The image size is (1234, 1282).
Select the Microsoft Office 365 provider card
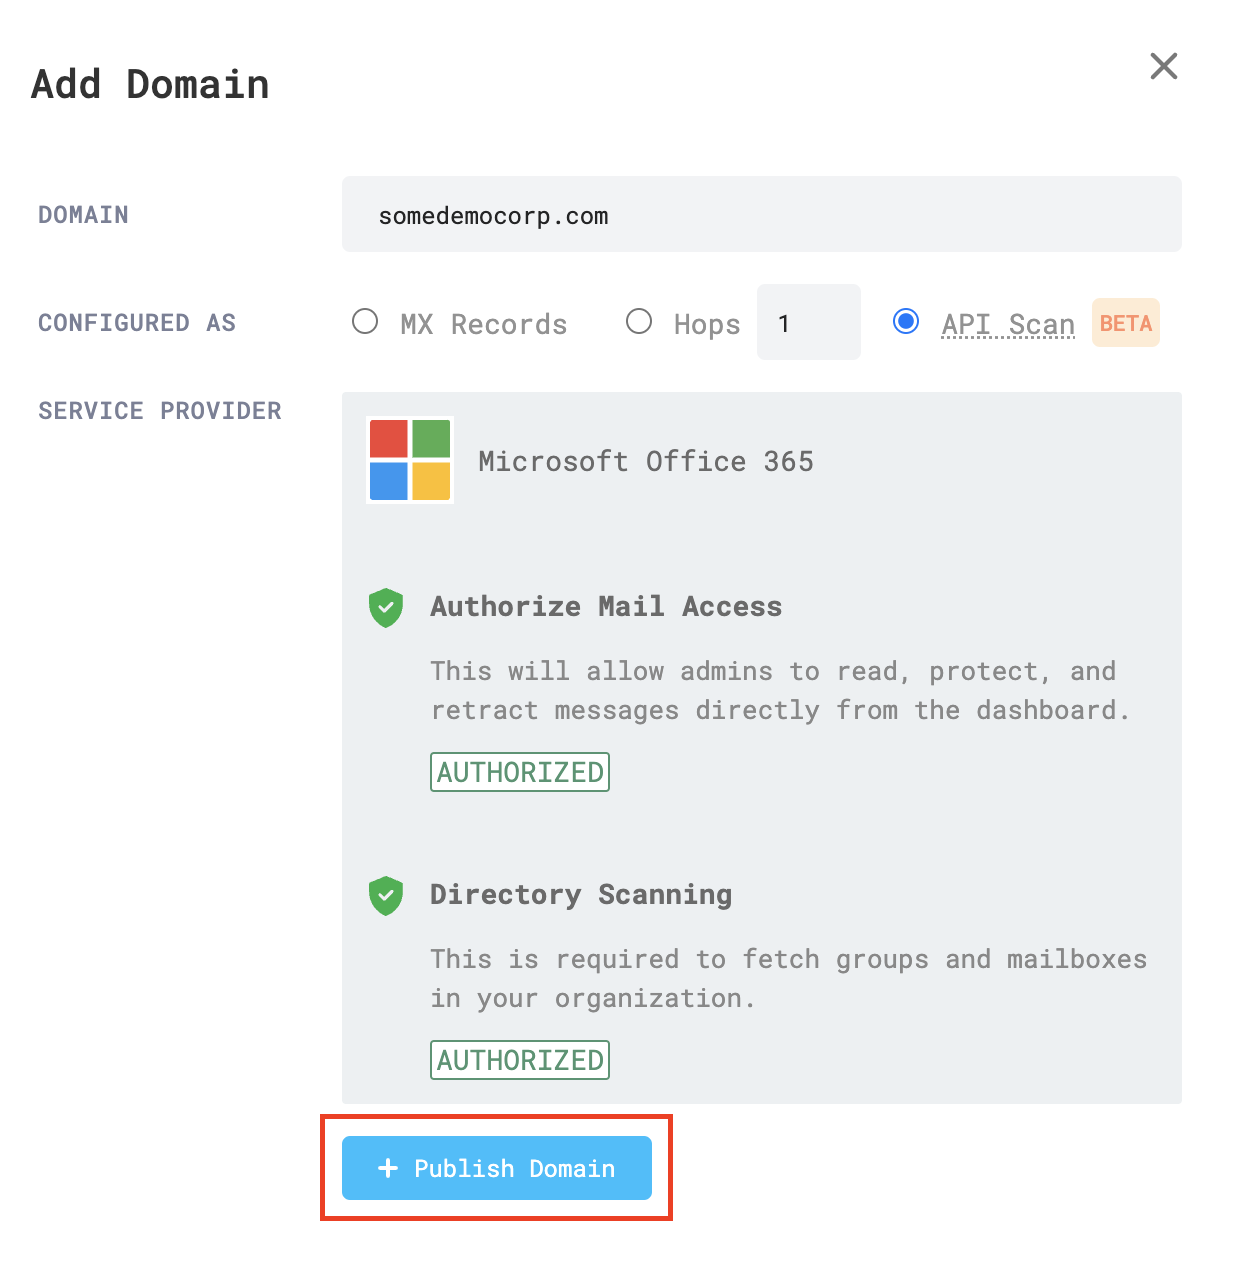click(x=645, y=461)
